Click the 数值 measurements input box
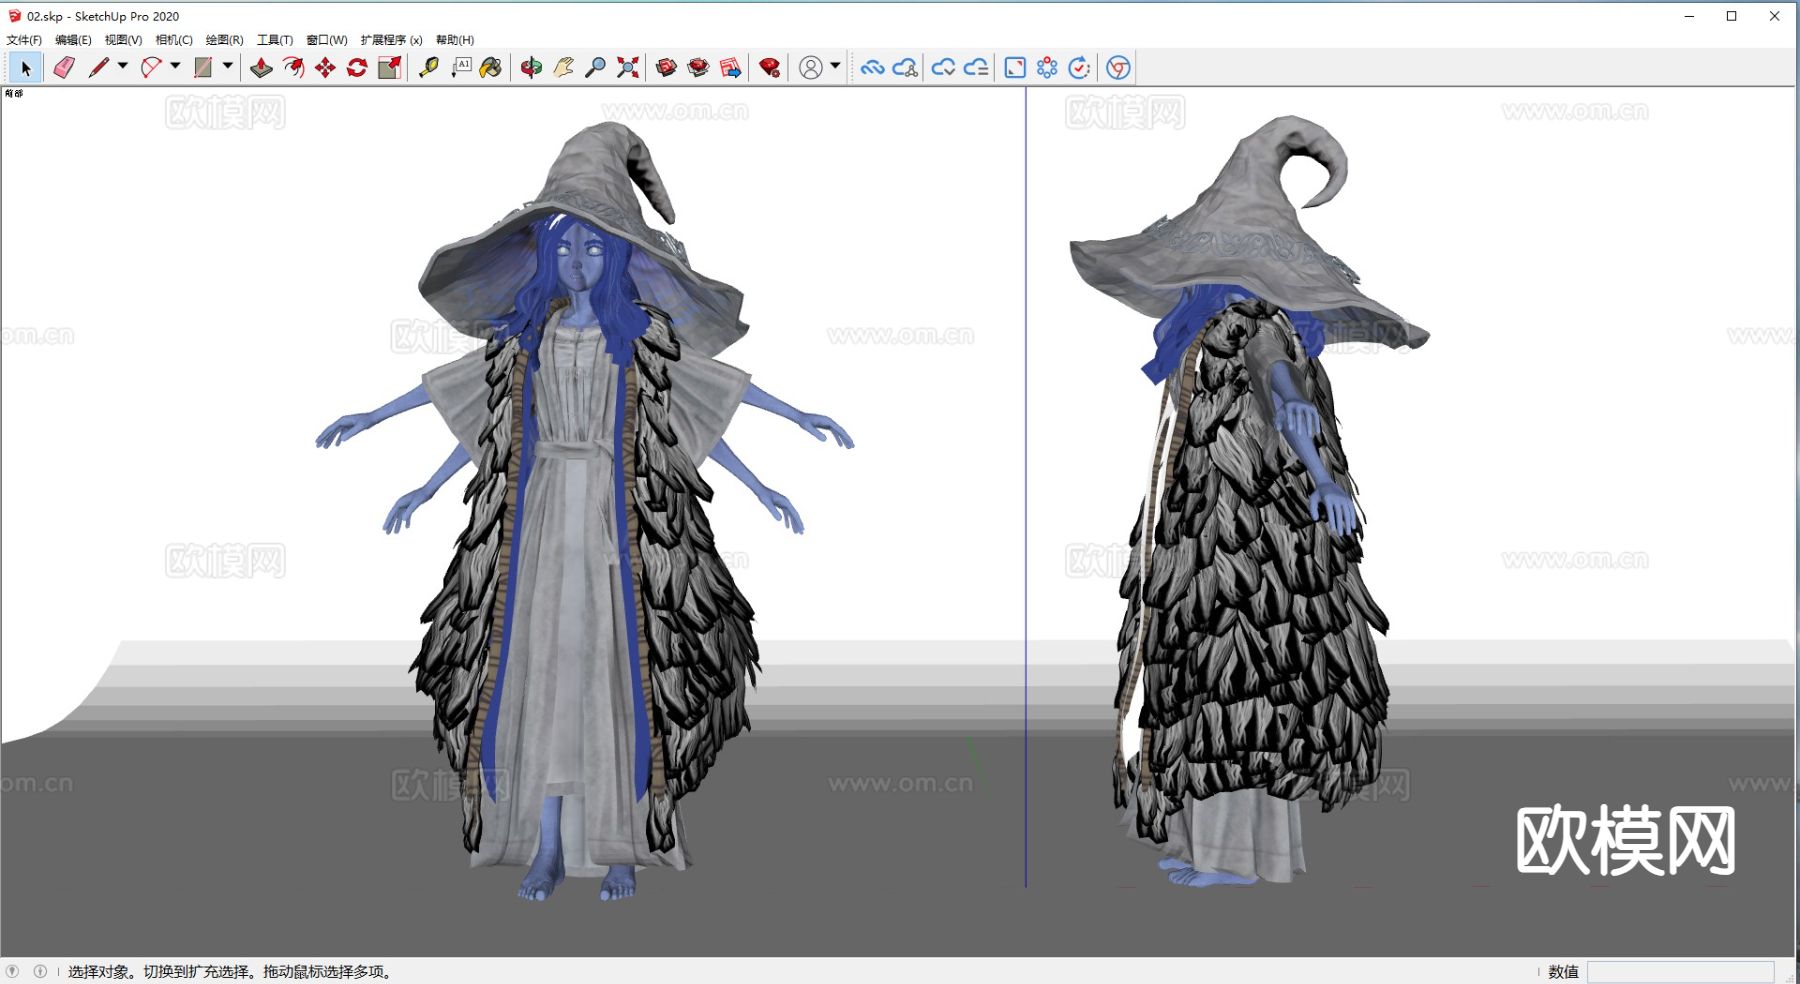The image size is (1800, 984). 1680,971
